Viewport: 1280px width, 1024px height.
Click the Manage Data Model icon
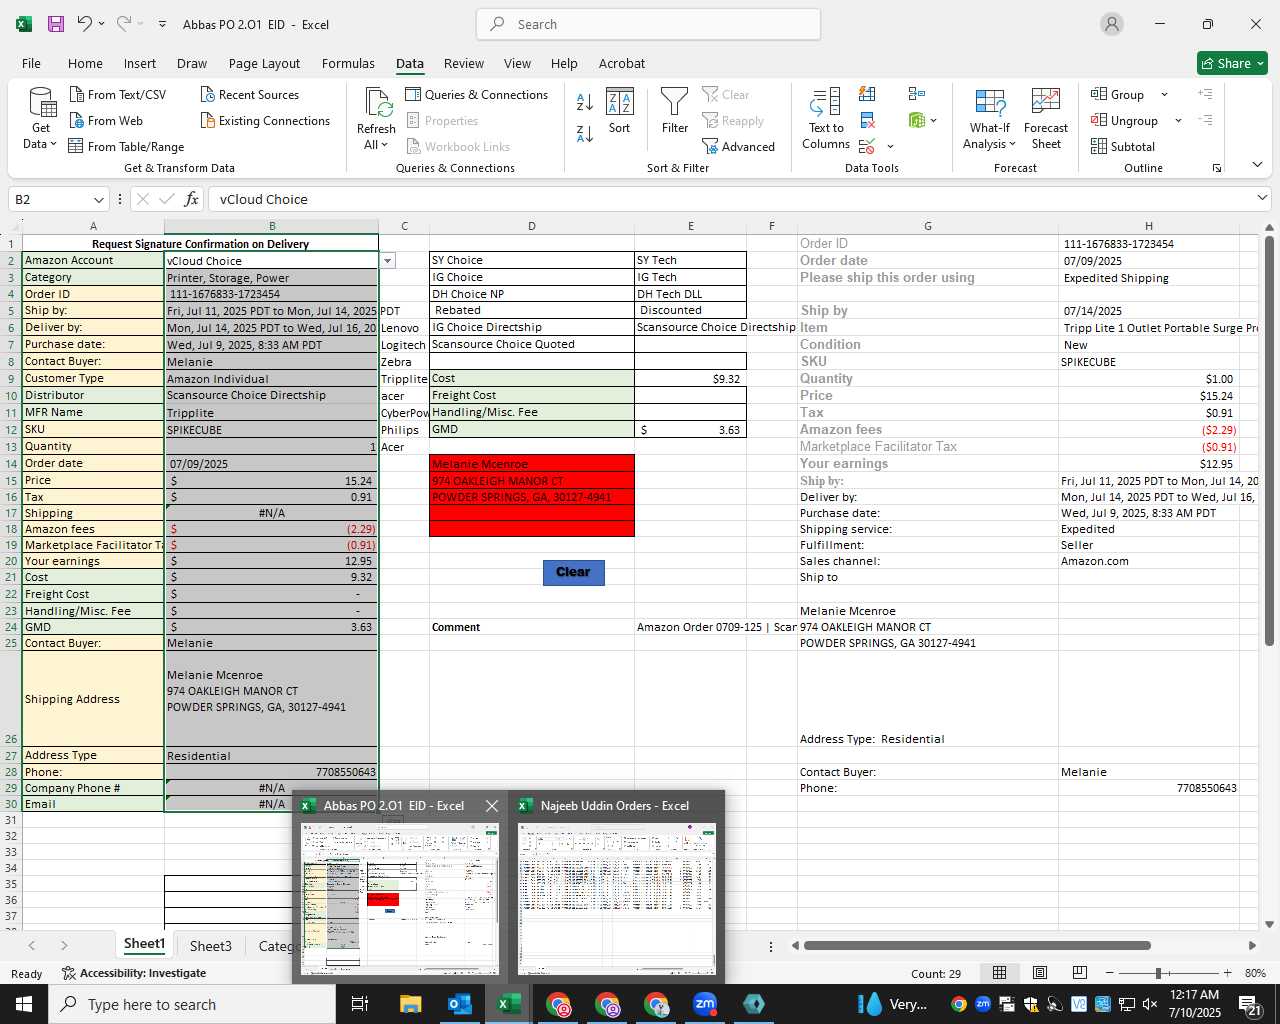coord(917,120)
